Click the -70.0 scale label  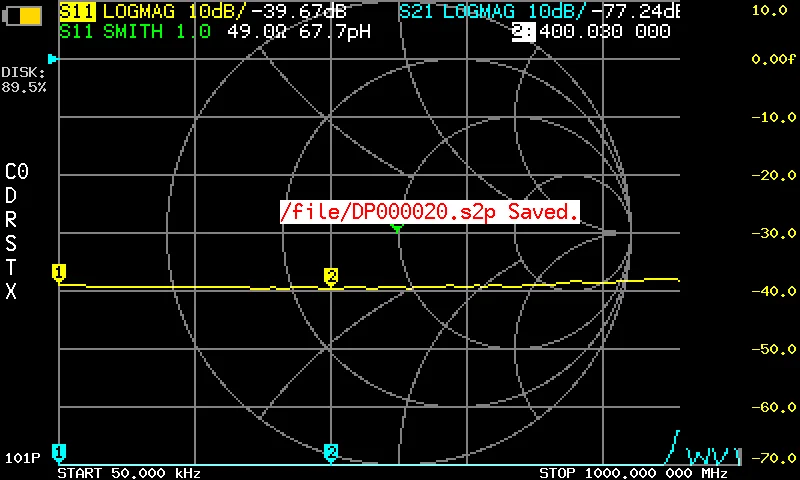[x=773, y=458]
